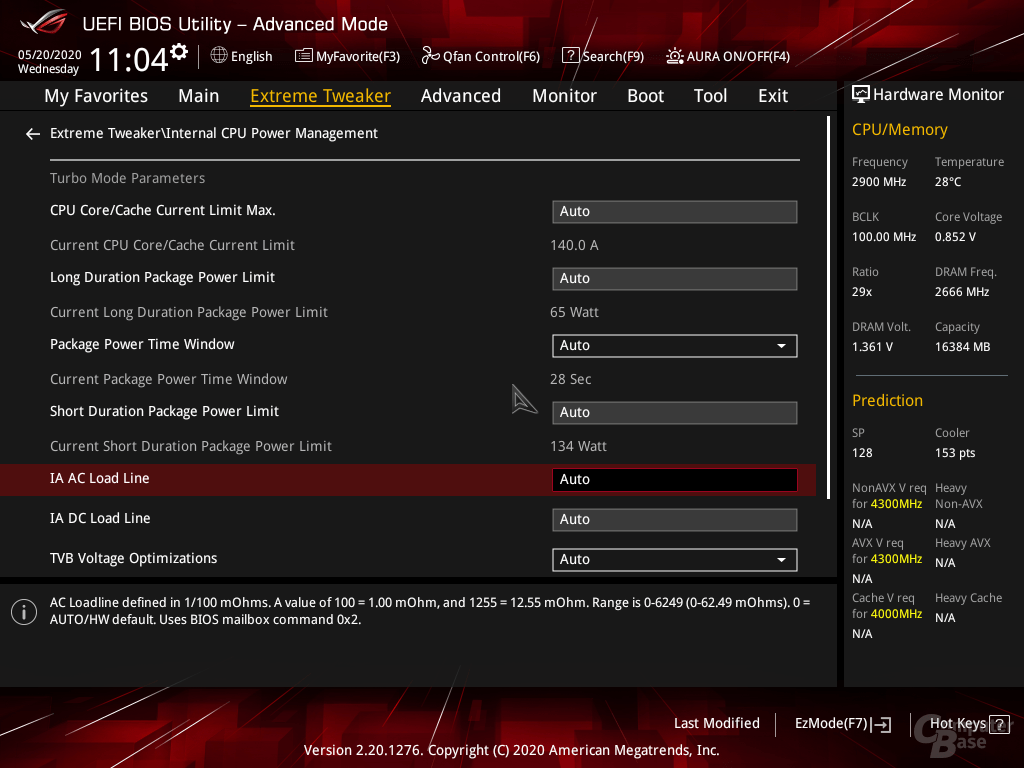The height and width of the screenshot is (768, 1024).
Task: Expand TVB Voltage Optimizations dropdown
Action: point(675,560)
